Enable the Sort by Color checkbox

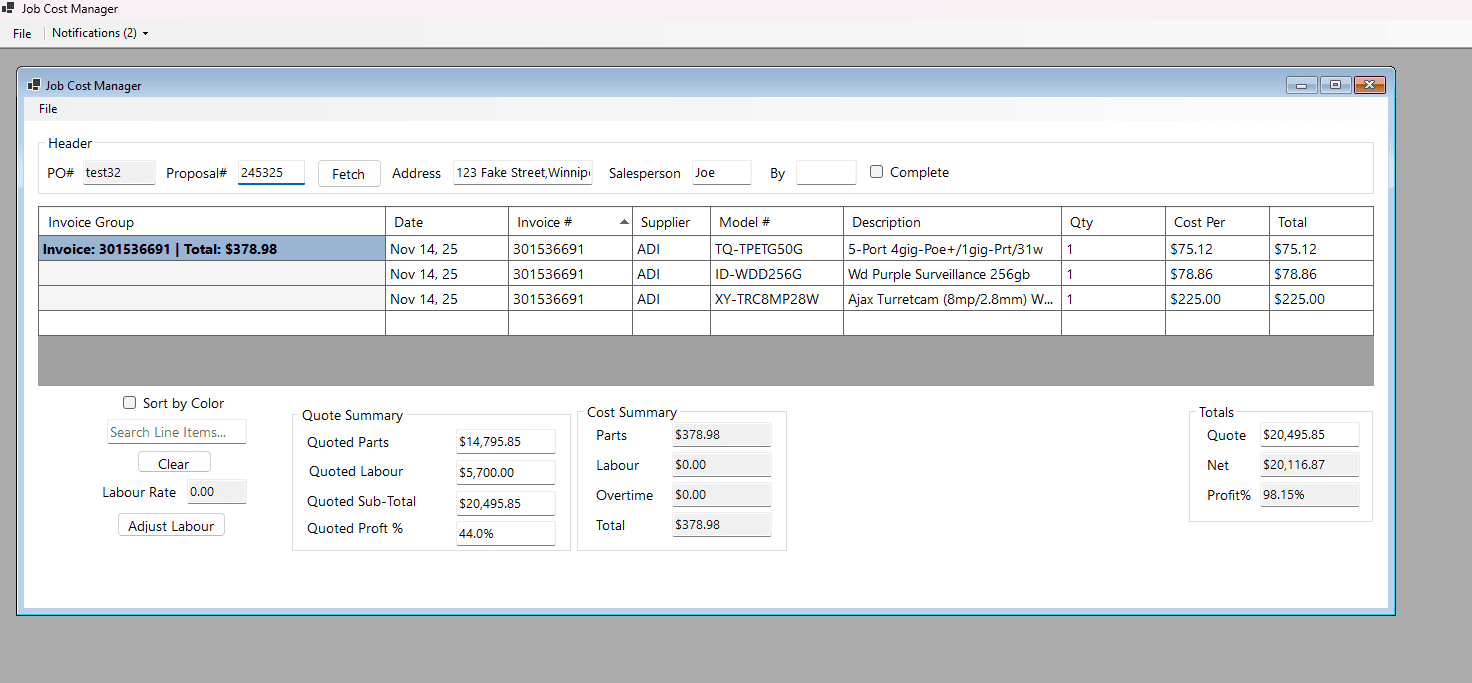point(129,403)
